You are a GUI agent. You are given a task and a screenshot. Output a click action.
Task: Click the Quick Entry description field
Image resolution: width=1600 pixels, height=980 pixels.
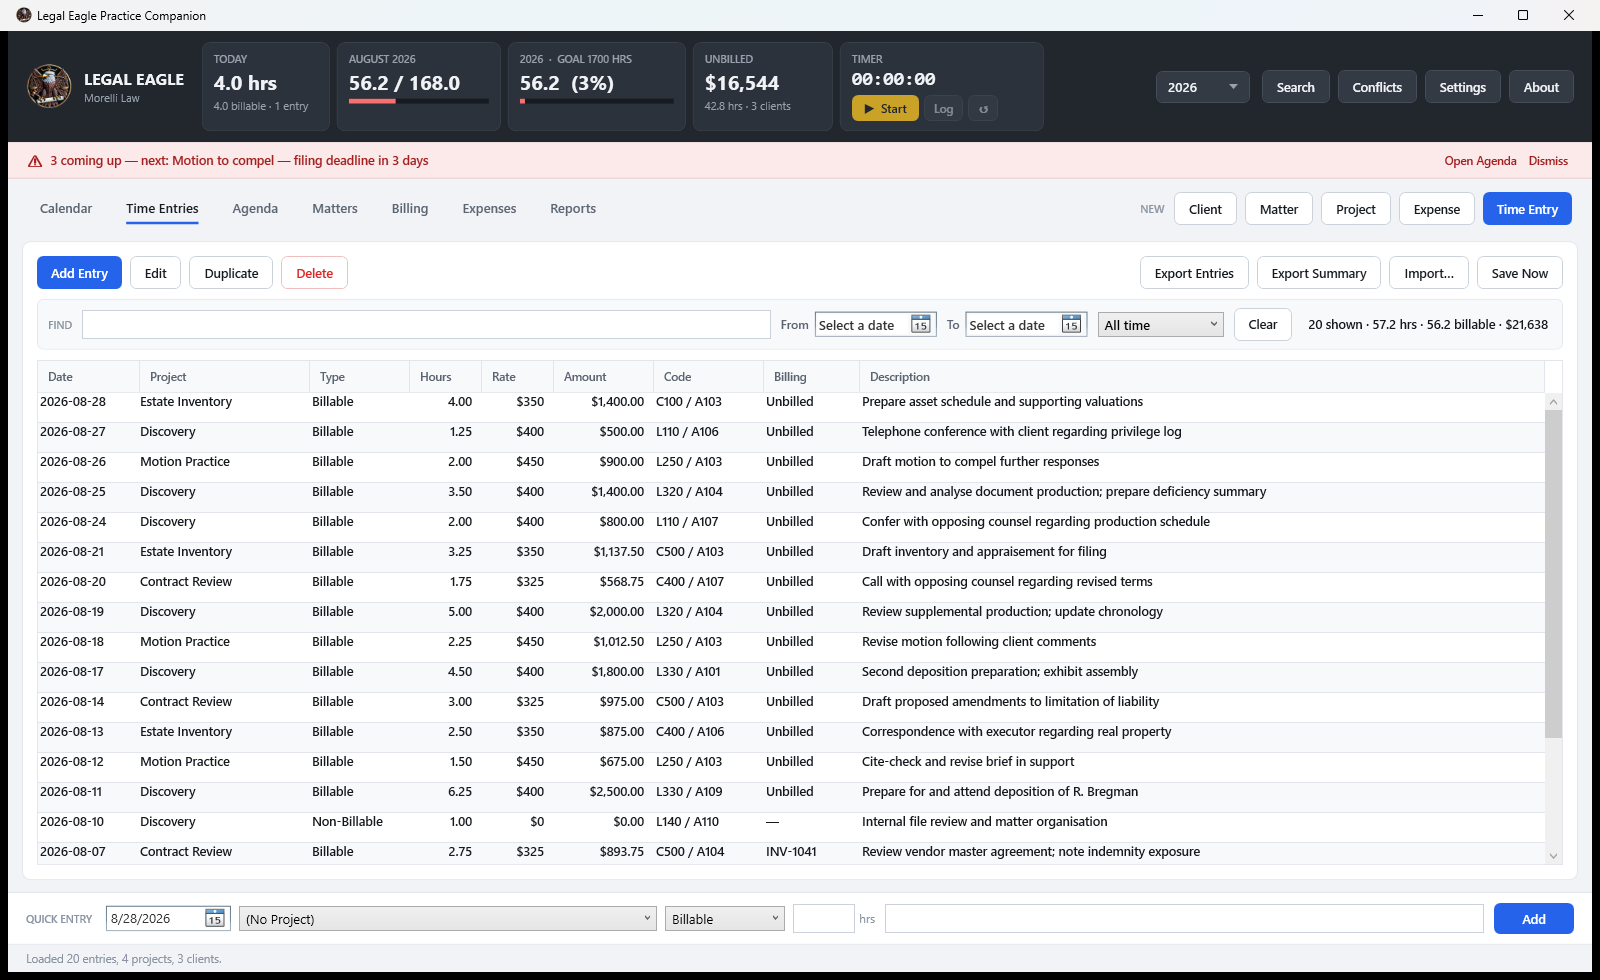pos(1184,919)
